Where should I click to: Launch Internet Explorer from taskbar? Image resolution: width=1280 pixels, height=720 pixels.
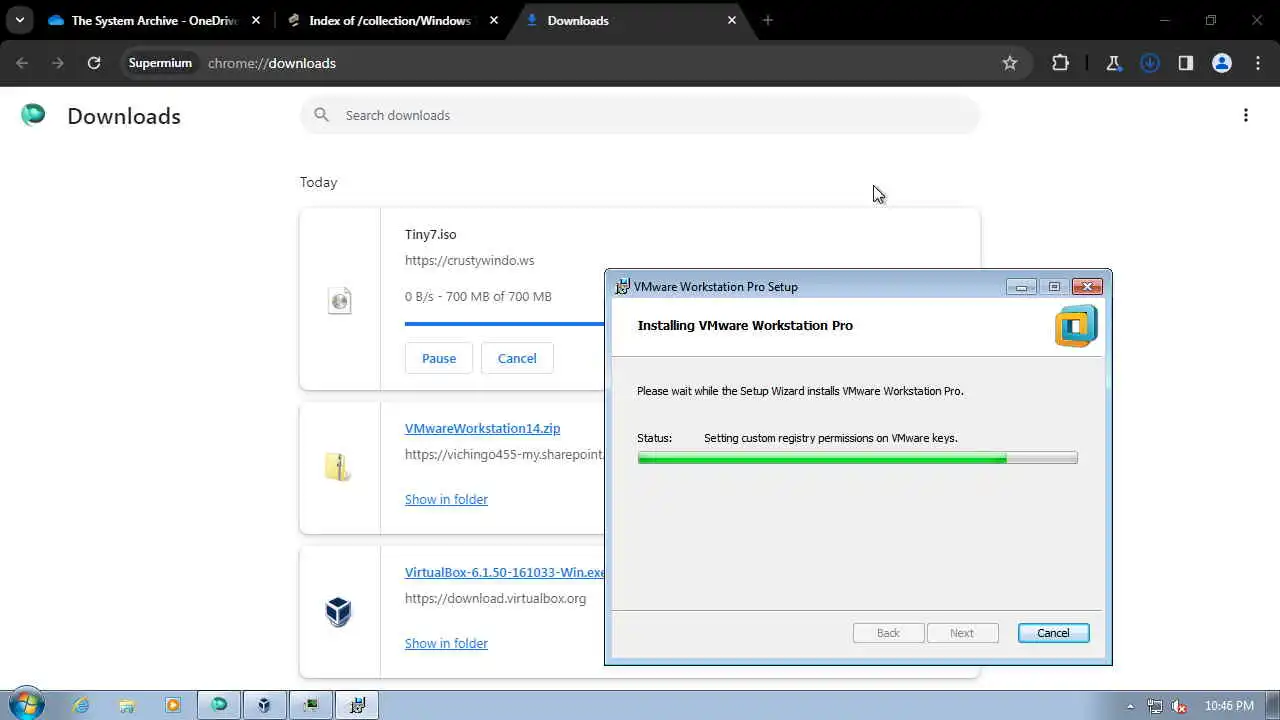(81, 705)
